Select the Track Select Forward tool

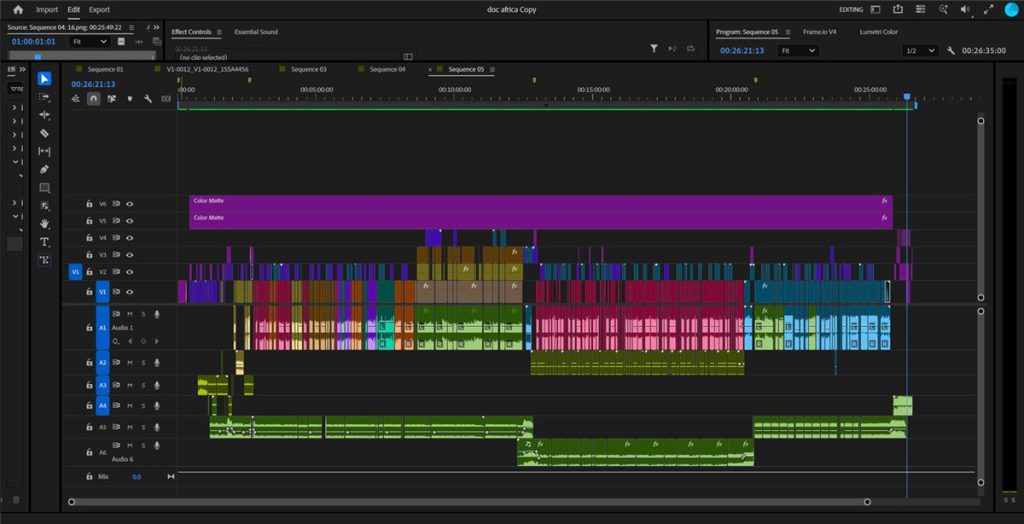(x=44, y=97)
